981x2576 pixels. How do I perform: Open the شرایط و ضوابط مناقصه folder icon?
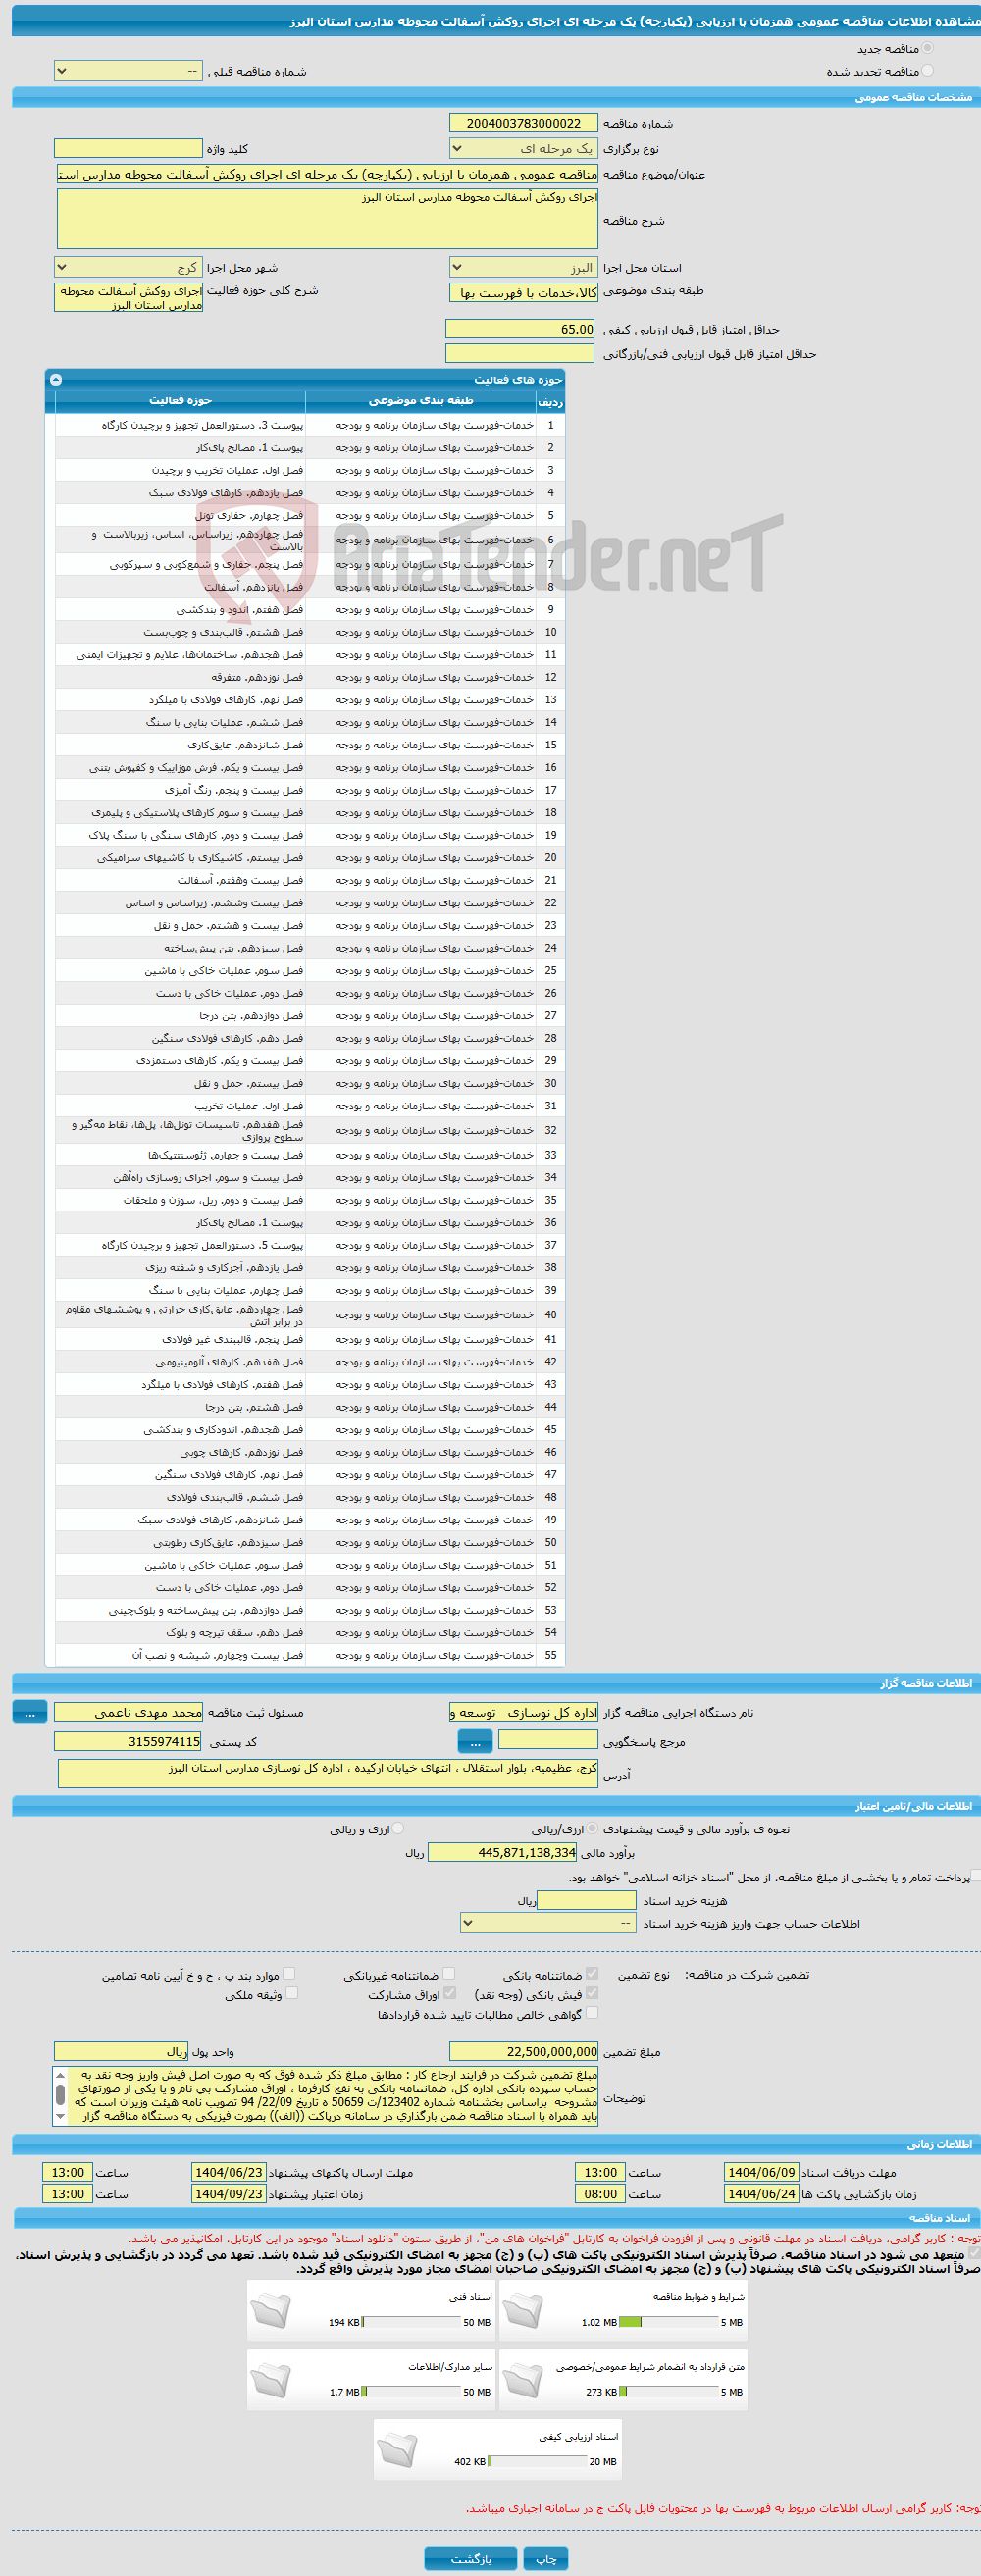point(522,2310)
